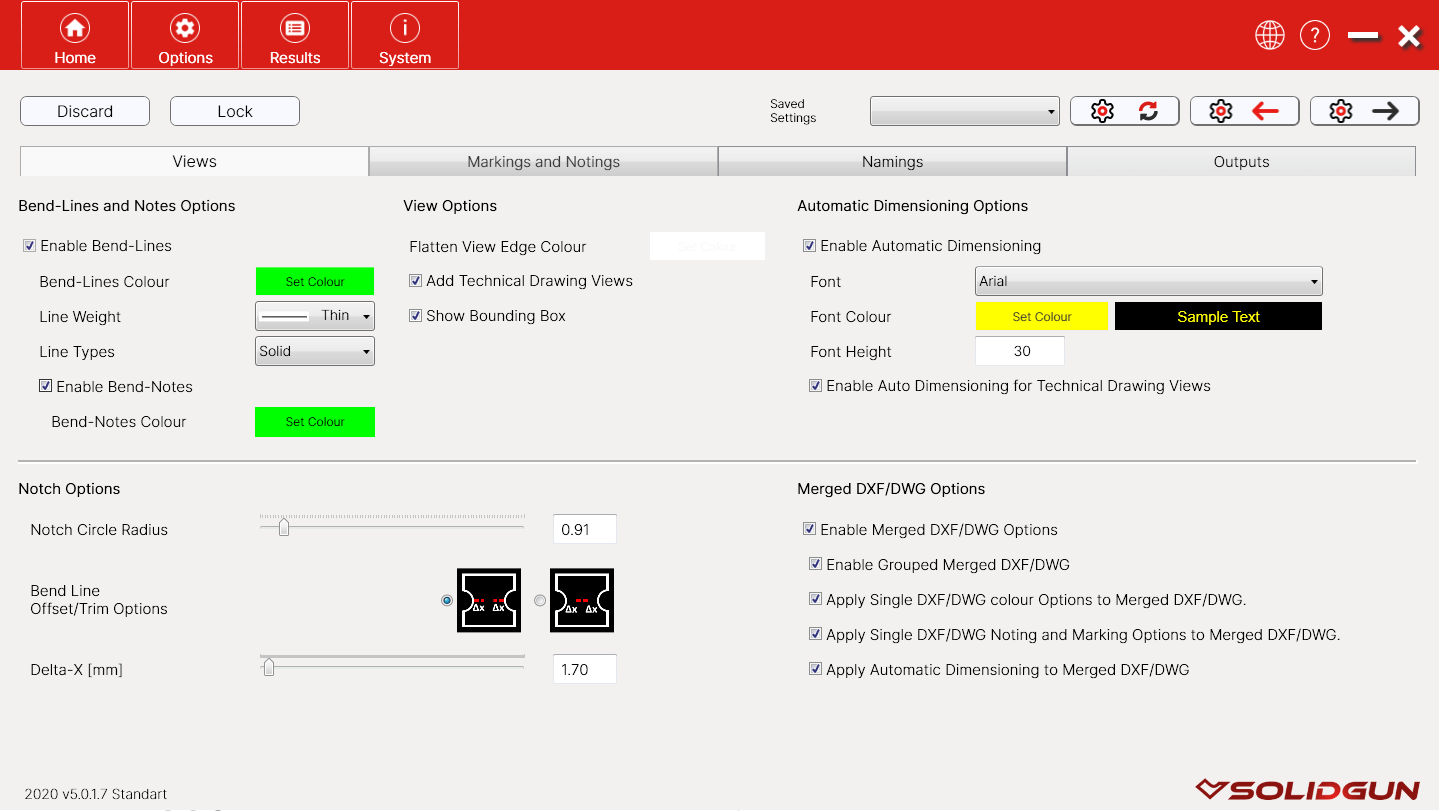Select the second bend line trim radio option
Viewport: 1439px width, 811px height.
[540, 601]
